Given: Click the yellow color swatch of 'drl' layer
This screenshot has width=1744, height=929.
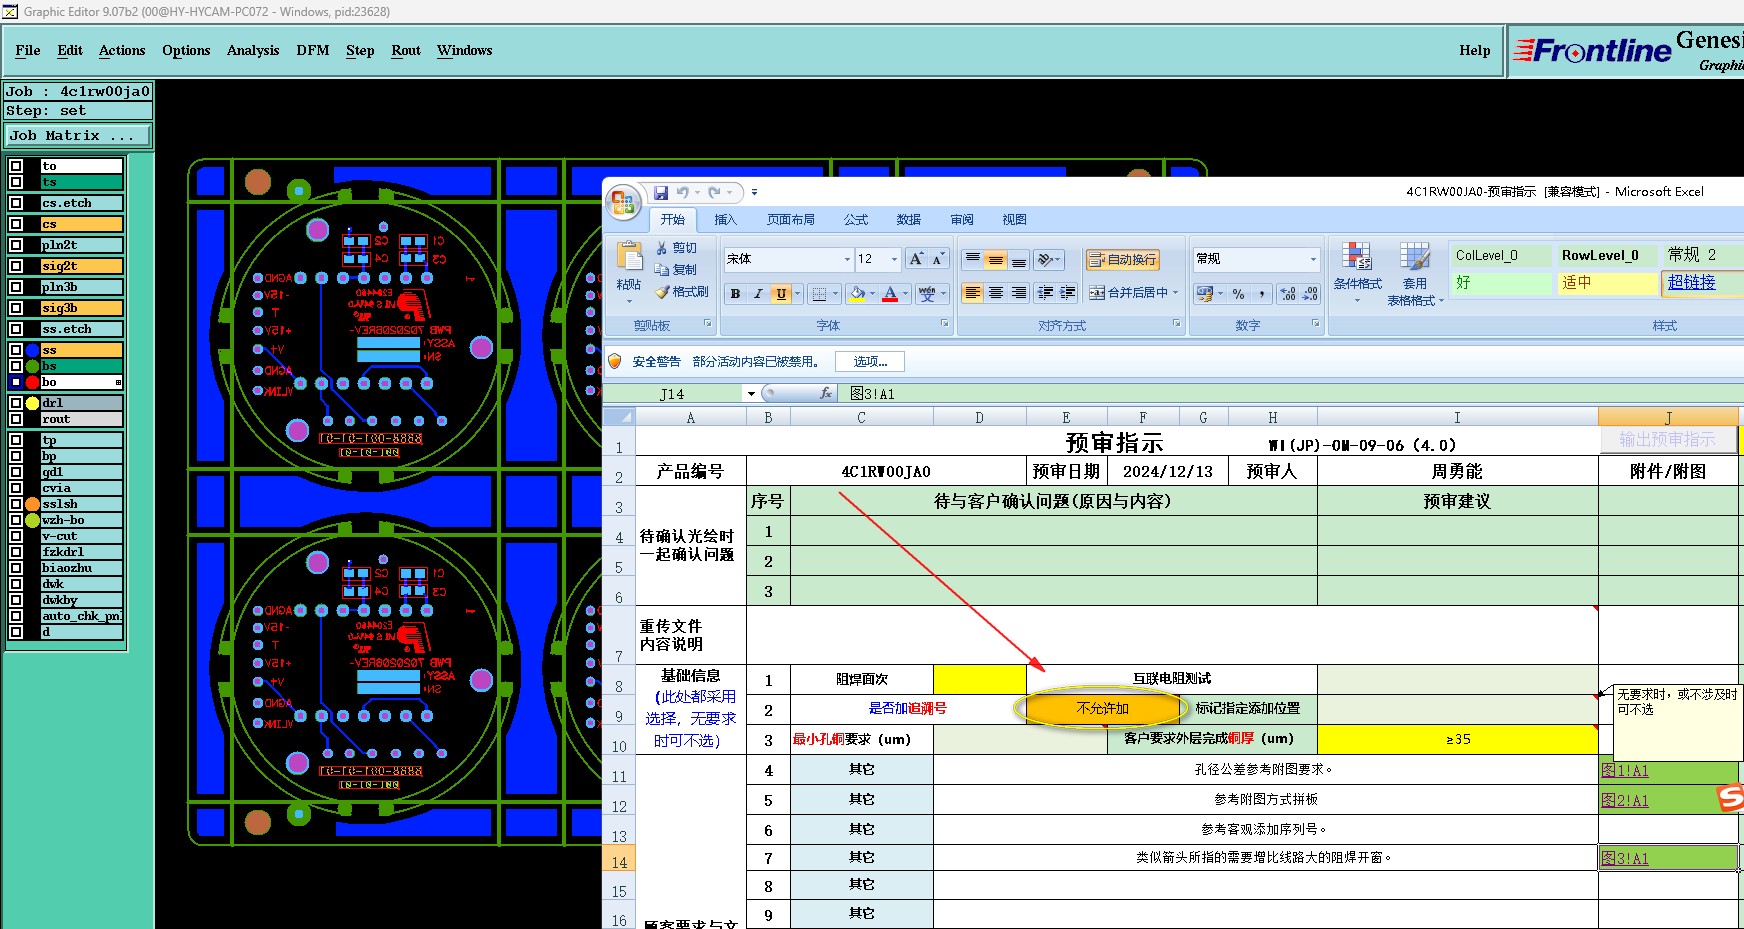Looking at the screenshot, I should pos(32,403).
